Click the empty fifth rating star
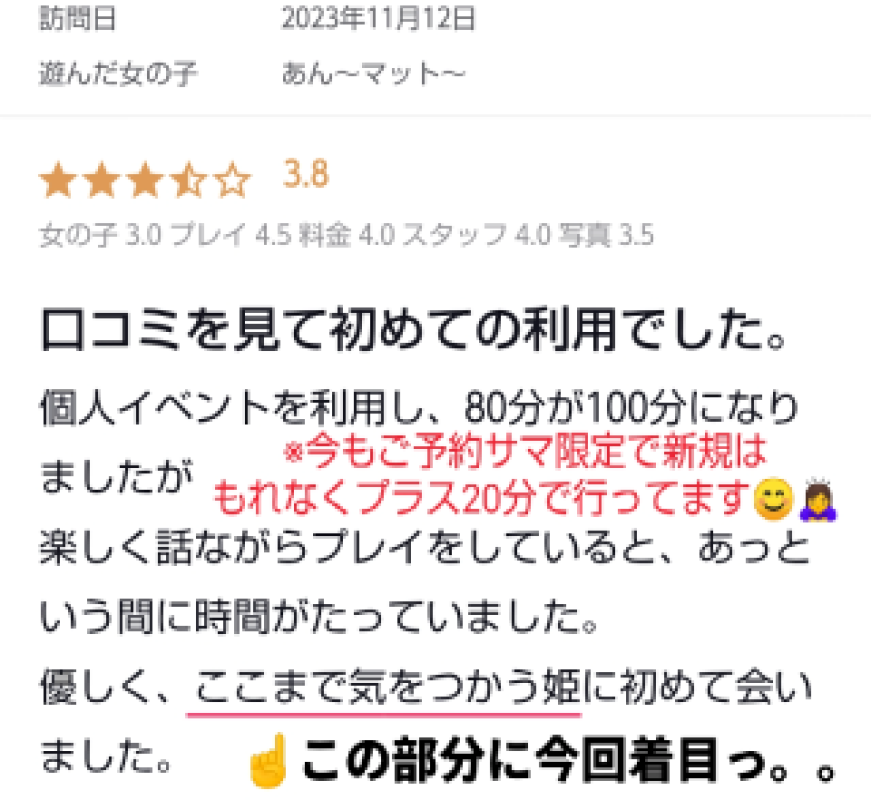This screenshot has width=871, height=800. [x=232, y=179]
